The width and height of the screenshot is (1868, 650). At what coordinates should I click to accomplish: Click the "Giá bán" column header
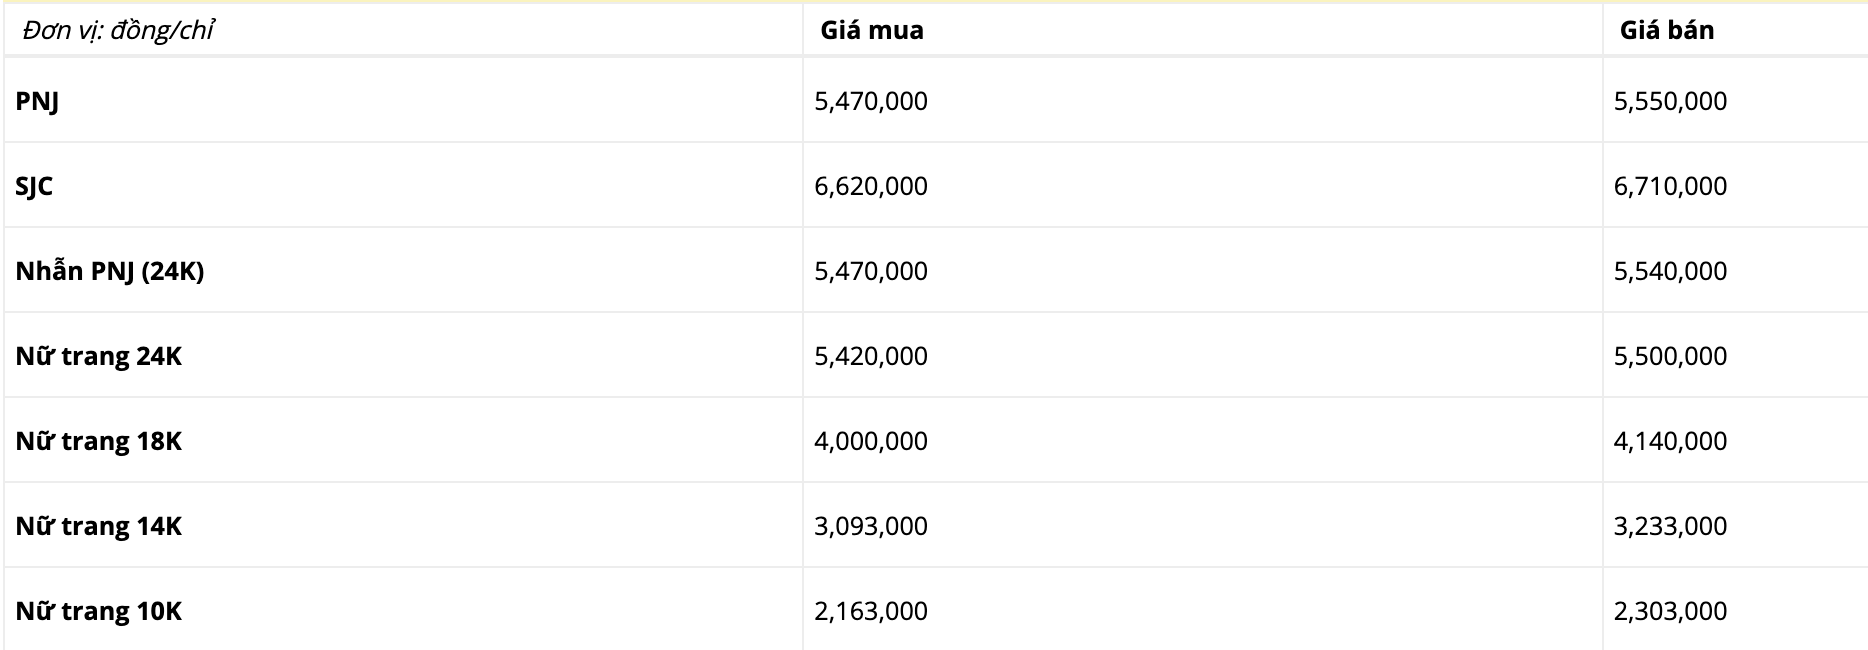pyautogui.click(x=1666, y=31)
